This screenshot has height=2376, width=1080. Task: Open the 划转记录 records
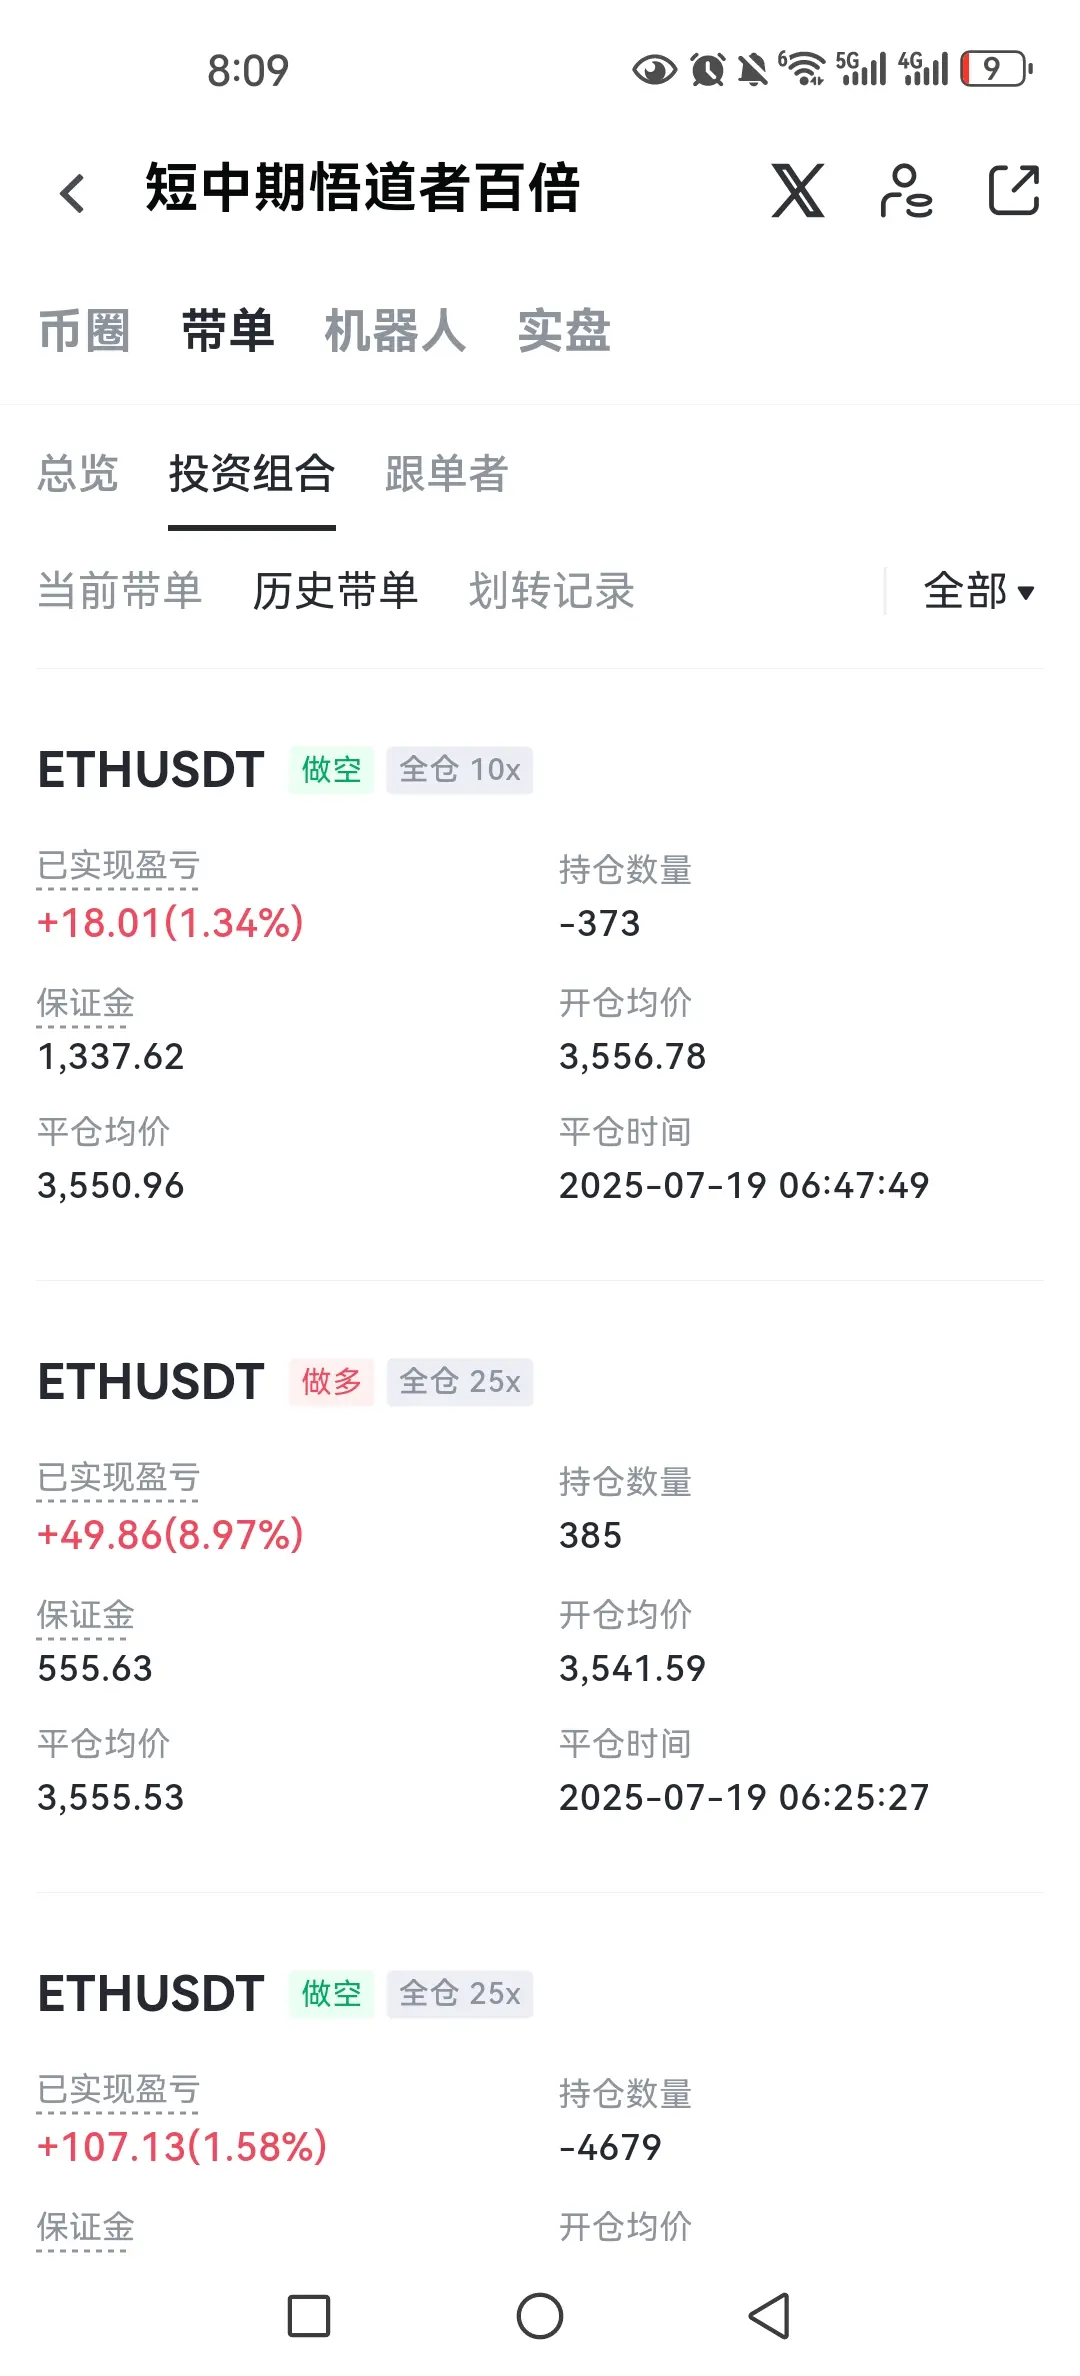click(552, 591)
